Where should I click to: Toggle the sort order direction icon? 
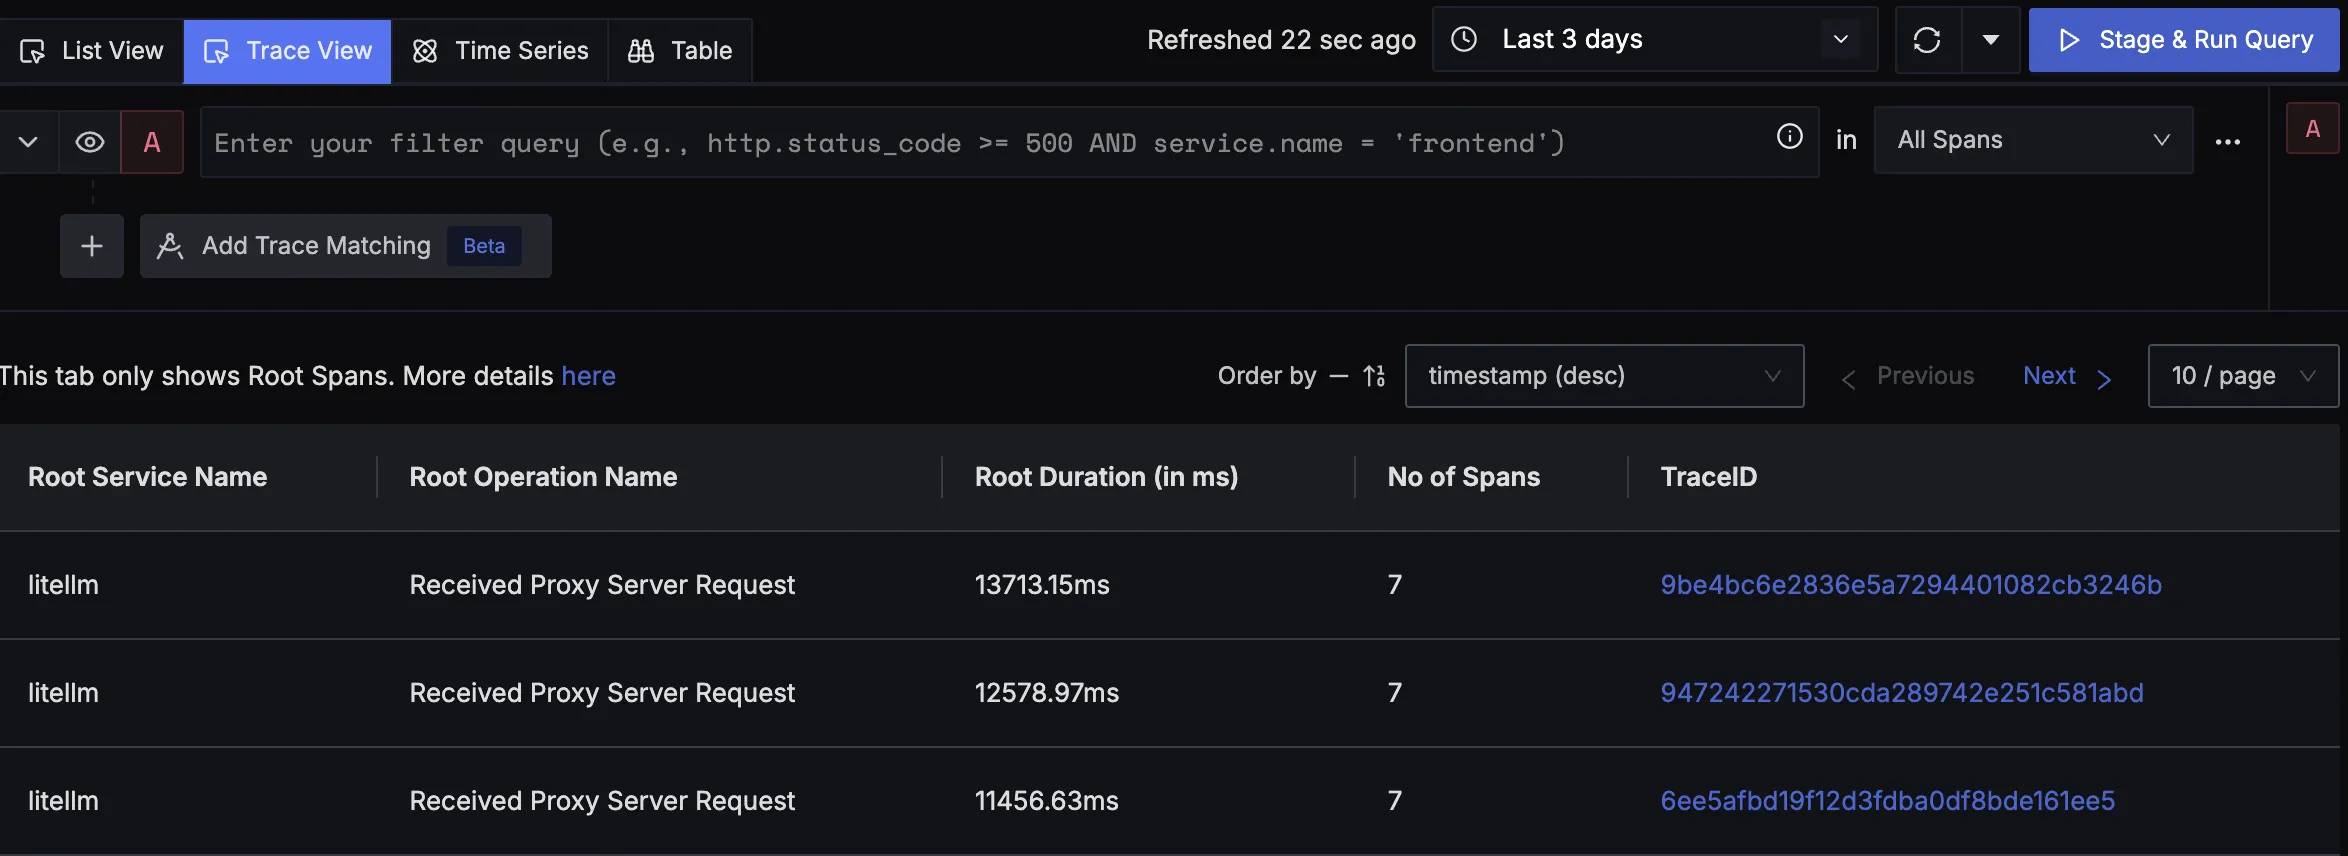coord(1374,376)
